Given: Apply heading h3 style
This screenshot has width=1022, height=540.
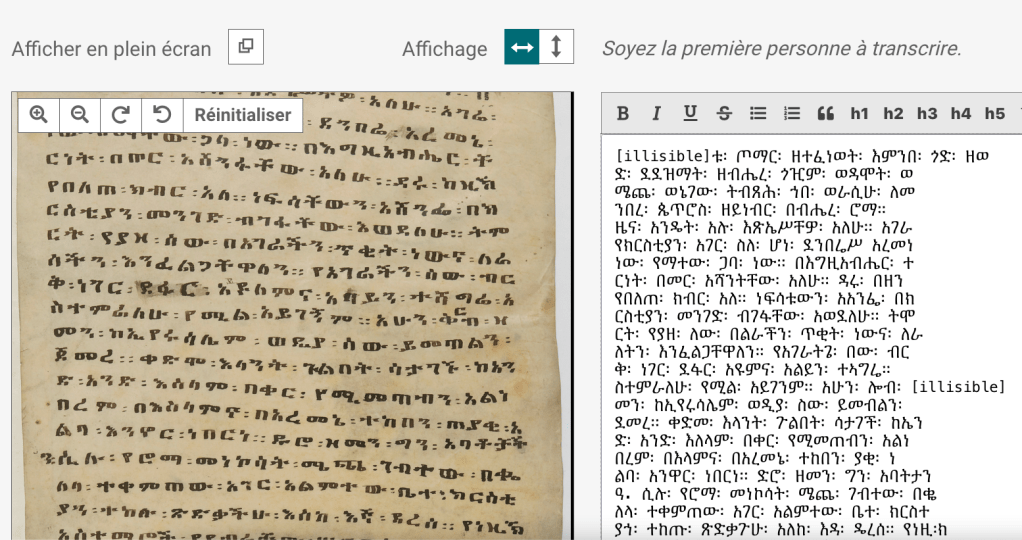Looking at the screenshot, I should 927,113.
